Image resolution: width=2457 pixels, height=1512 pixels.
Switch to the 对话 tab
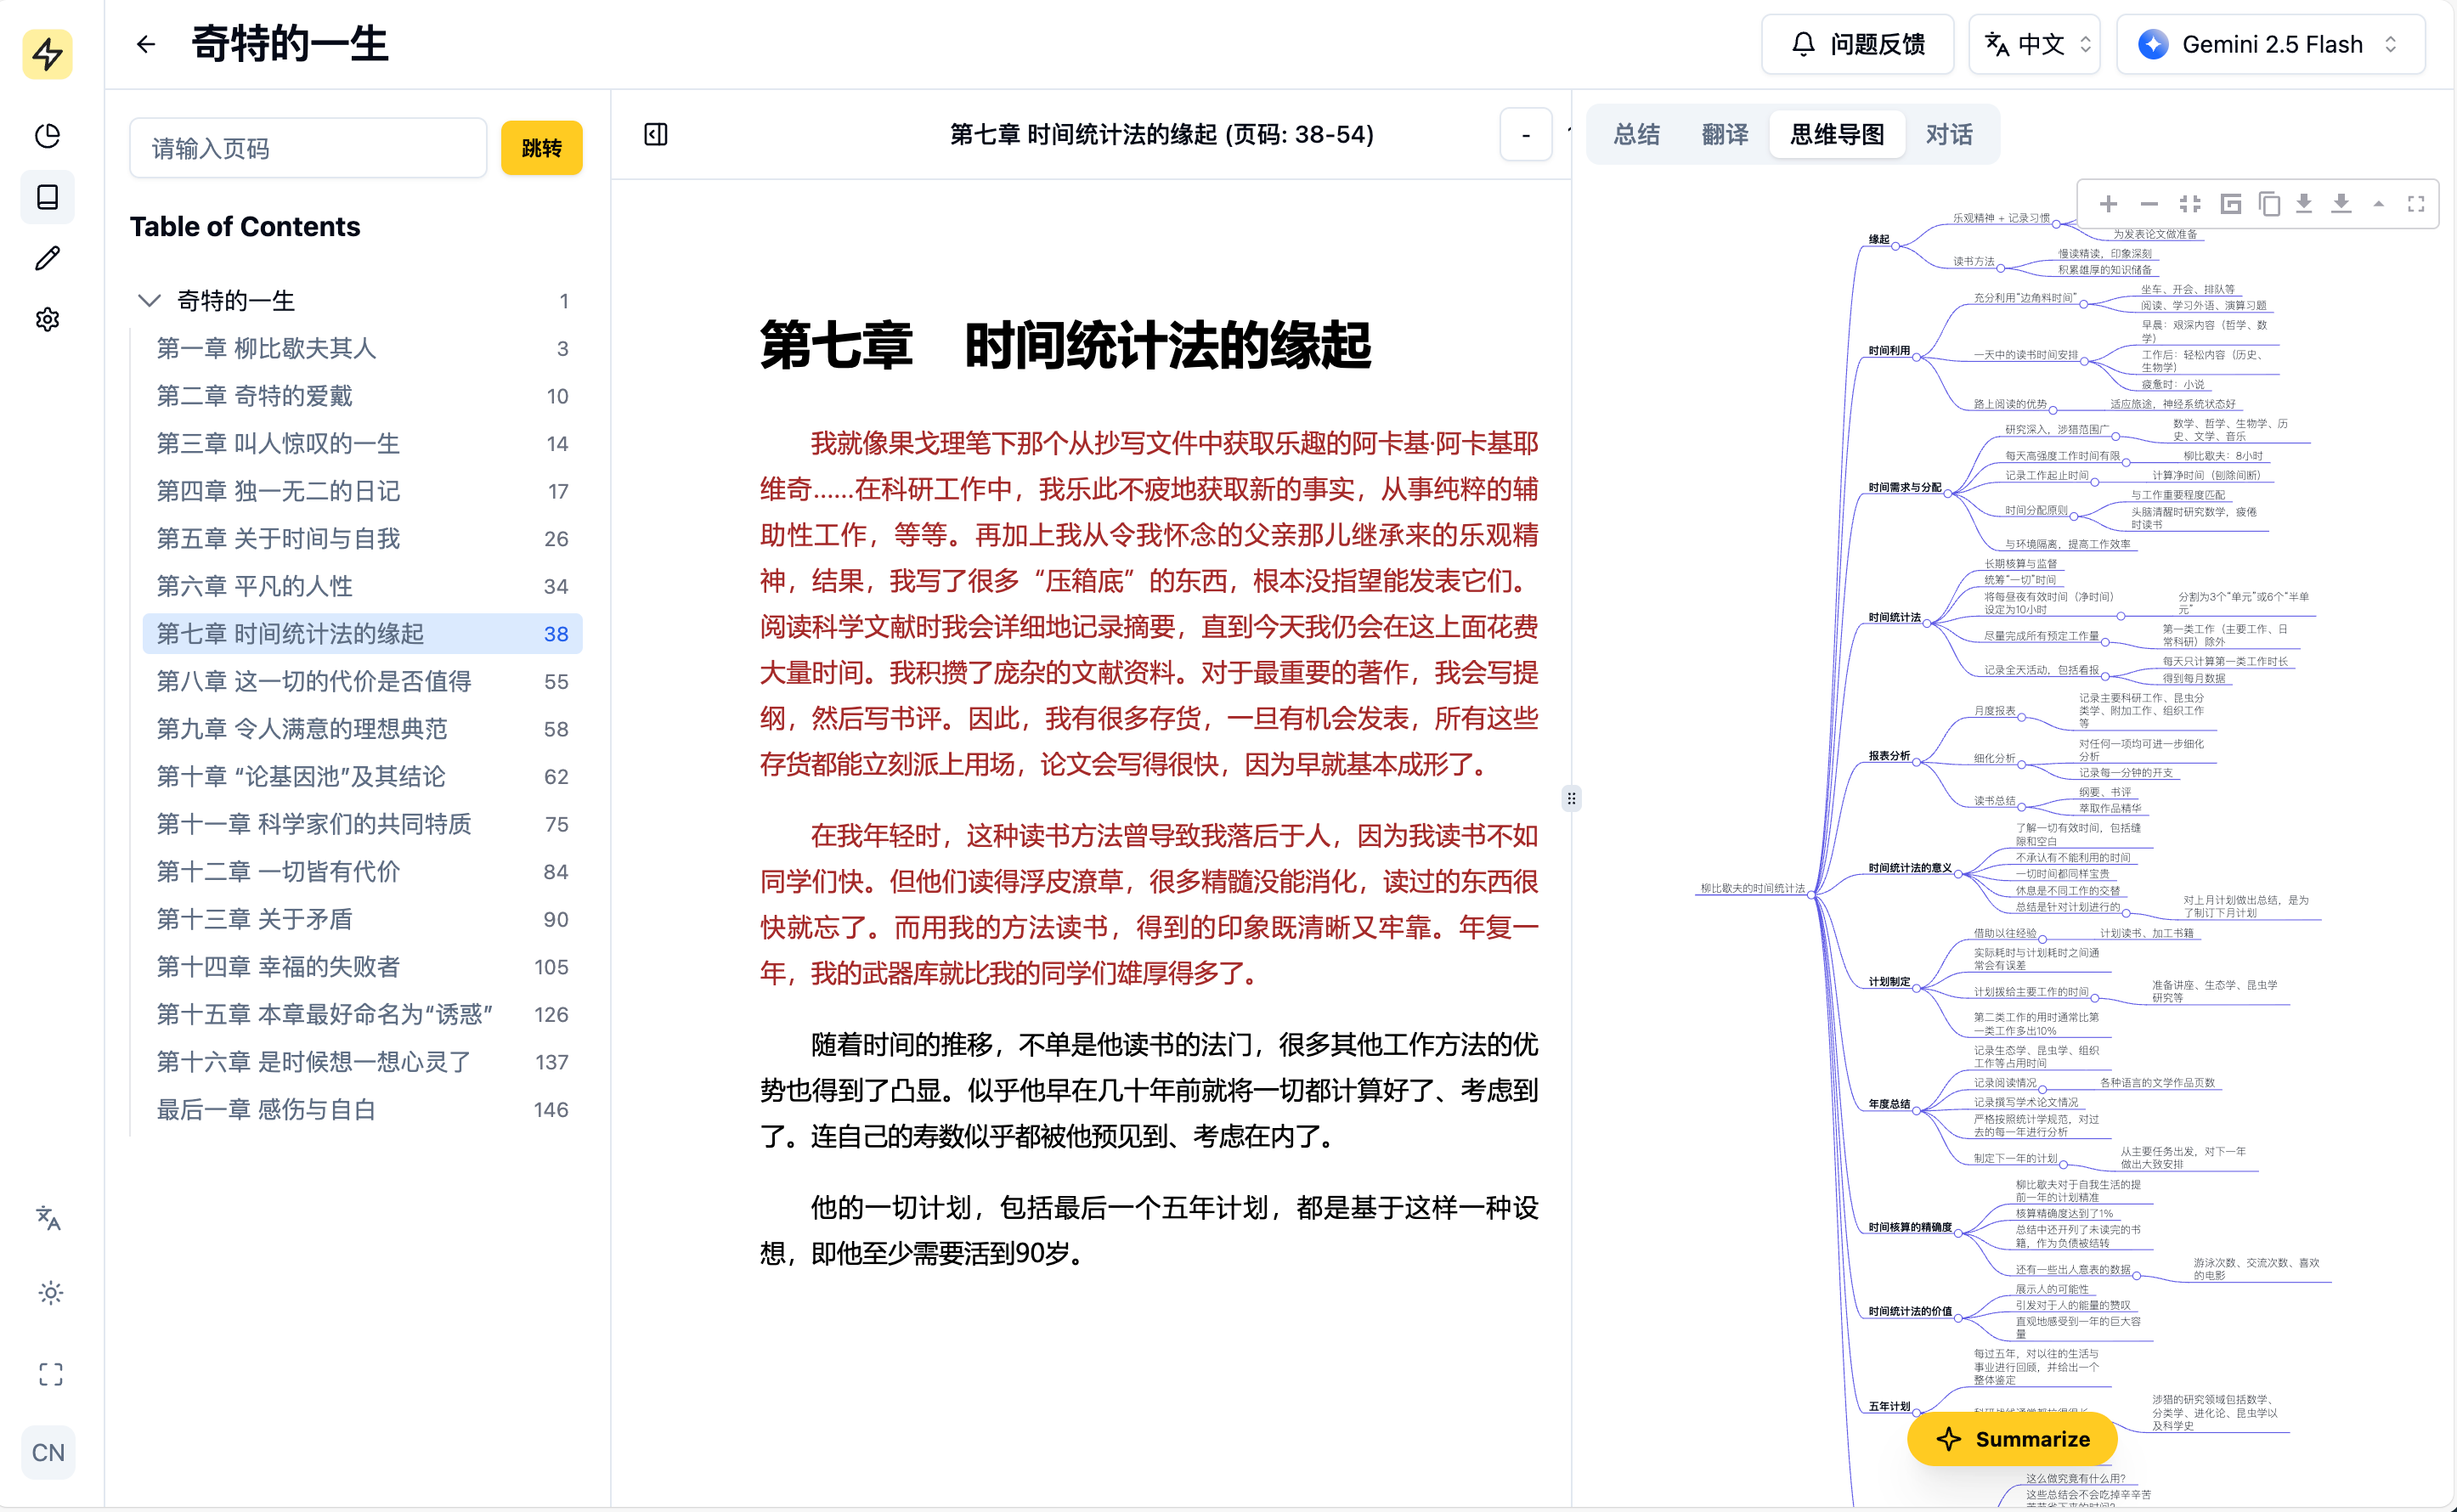point(1948,134)
